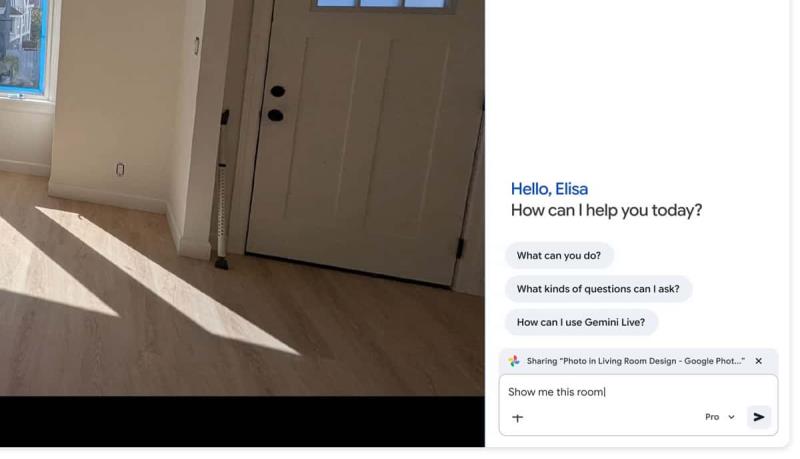Click the lower door knob hole
Image resolution: width=800 pixels, height=459 pixels.
coord(276,115)
